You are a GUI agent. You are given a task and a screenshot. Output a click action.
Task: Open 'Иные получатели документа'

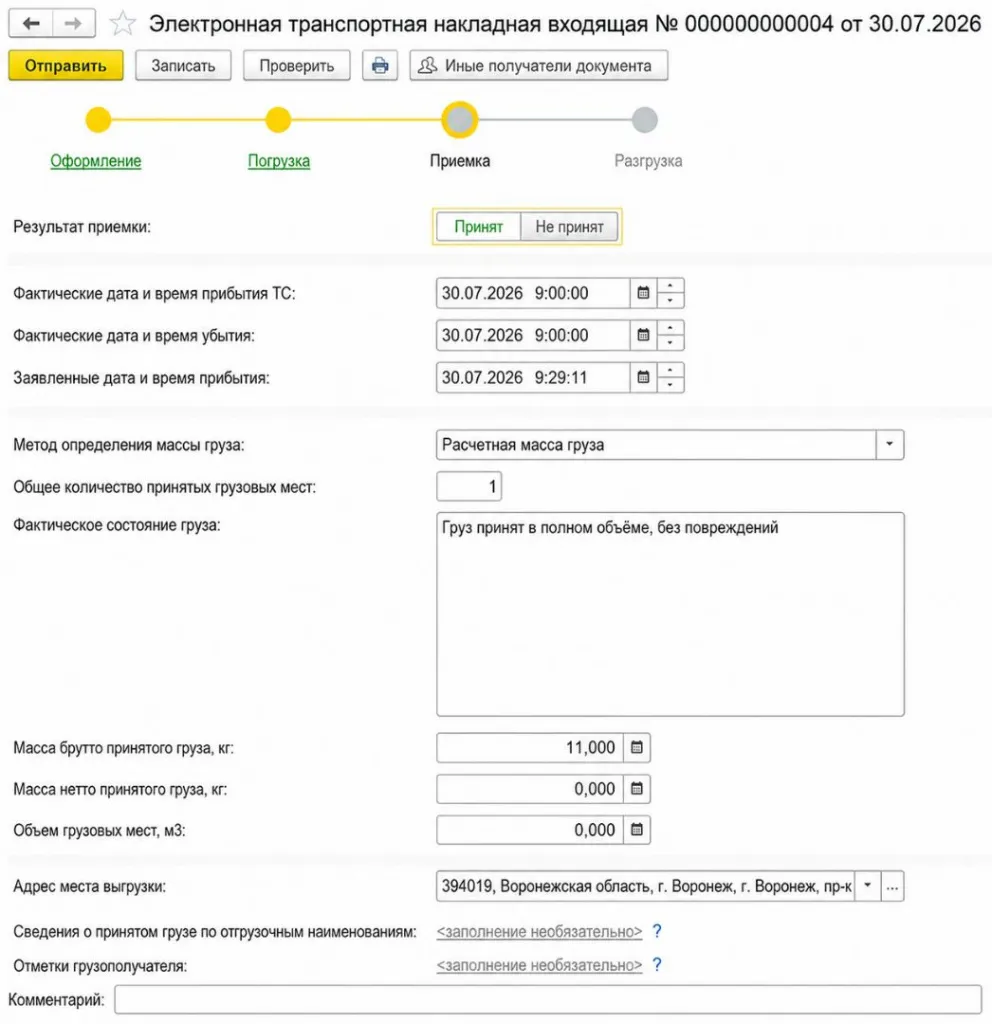tap(539, 66)
